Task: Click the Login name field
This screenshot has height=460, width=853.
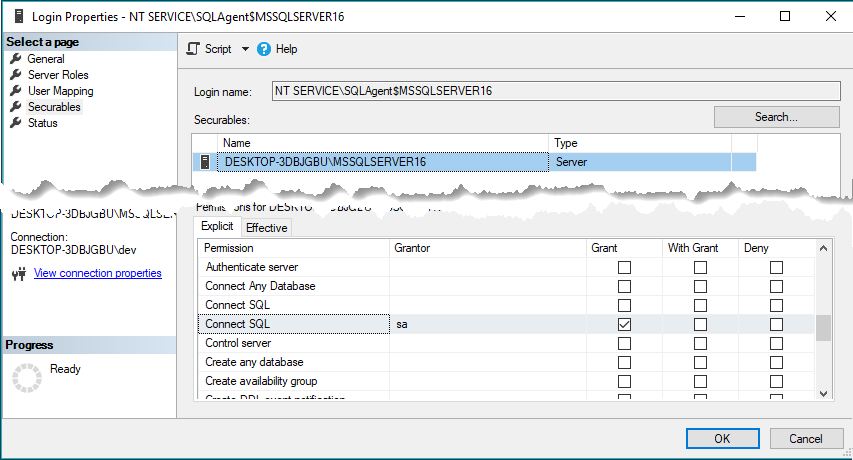Action: (556, 91)
